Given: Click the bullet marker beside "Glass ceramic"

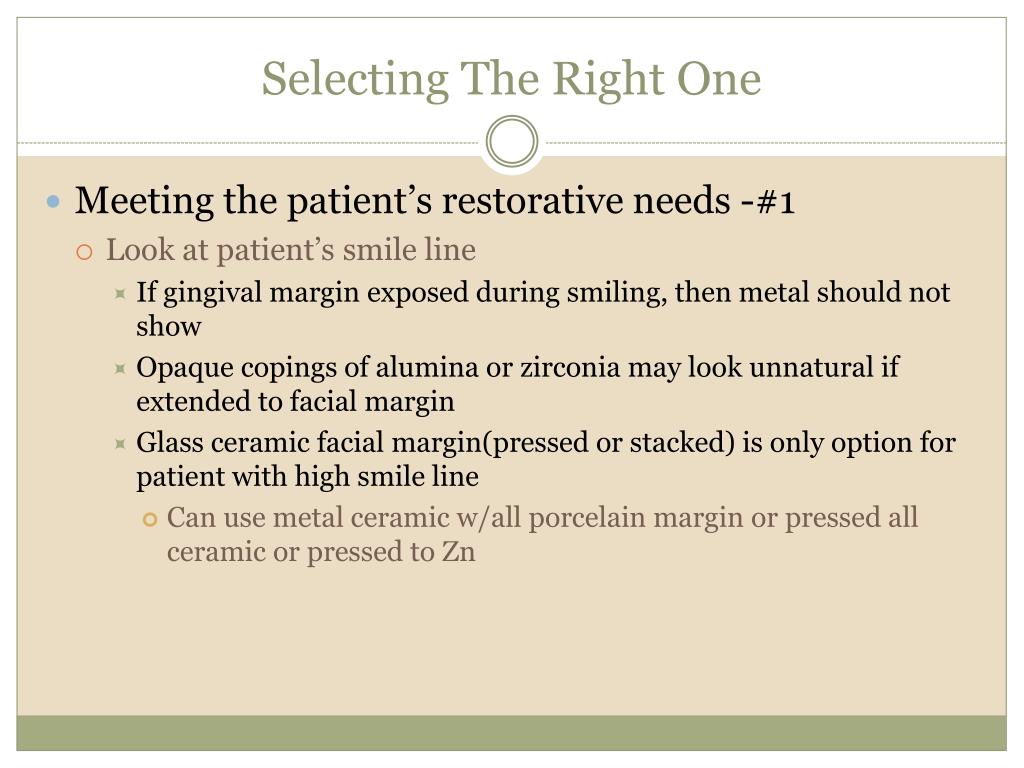Looking at the screenshot, I should point(119,443).
